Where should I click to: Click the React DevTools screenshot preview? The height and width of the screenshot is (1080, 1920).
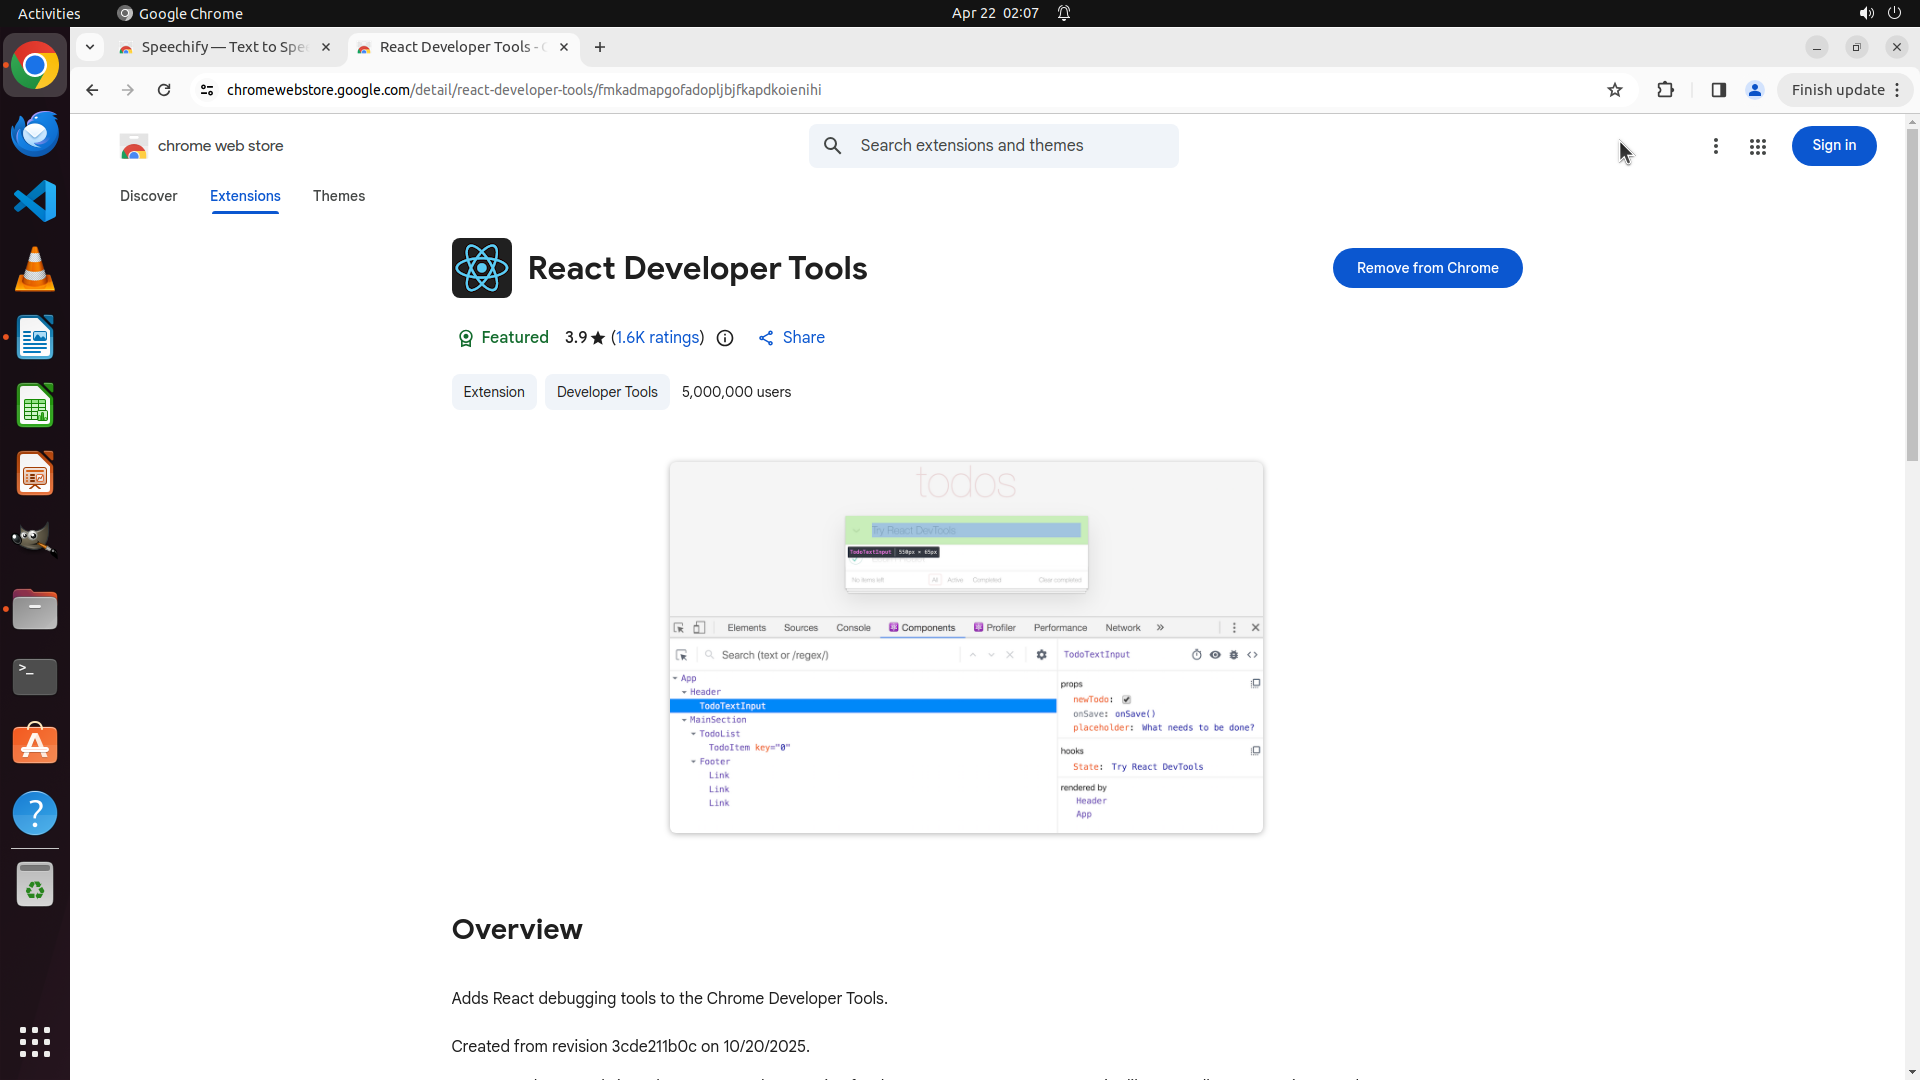click(x=965, y=647)
